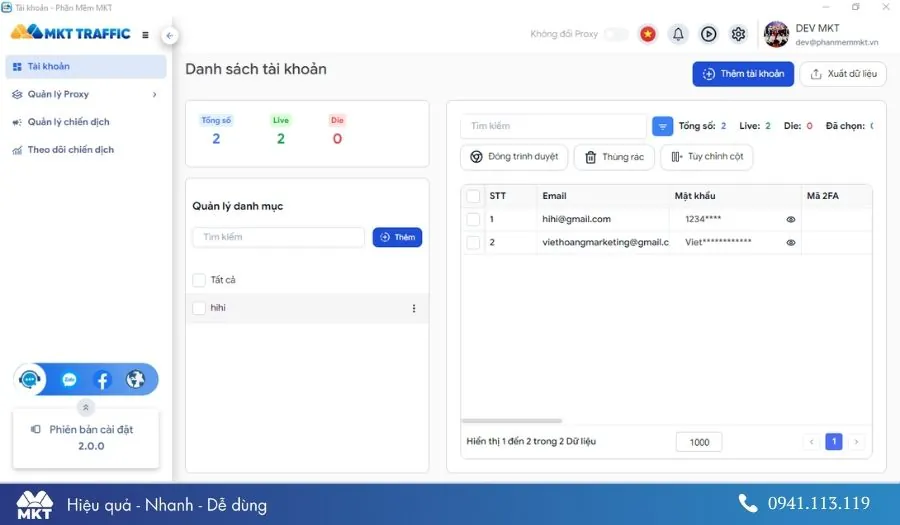Open the Facebook icon in support bar

coord(102,380)
